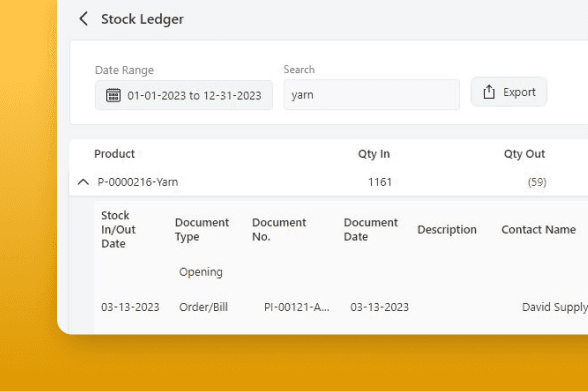Image resolution: width=588 pixels, height=392 pixels.
Task: Click the share icon on the Export button
Action: coord(489,92)
